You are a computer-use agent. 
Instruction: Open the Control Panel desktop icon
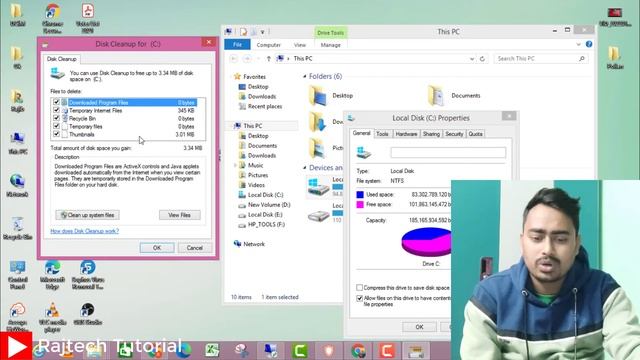pyautogui.click(x=18, y=275)
